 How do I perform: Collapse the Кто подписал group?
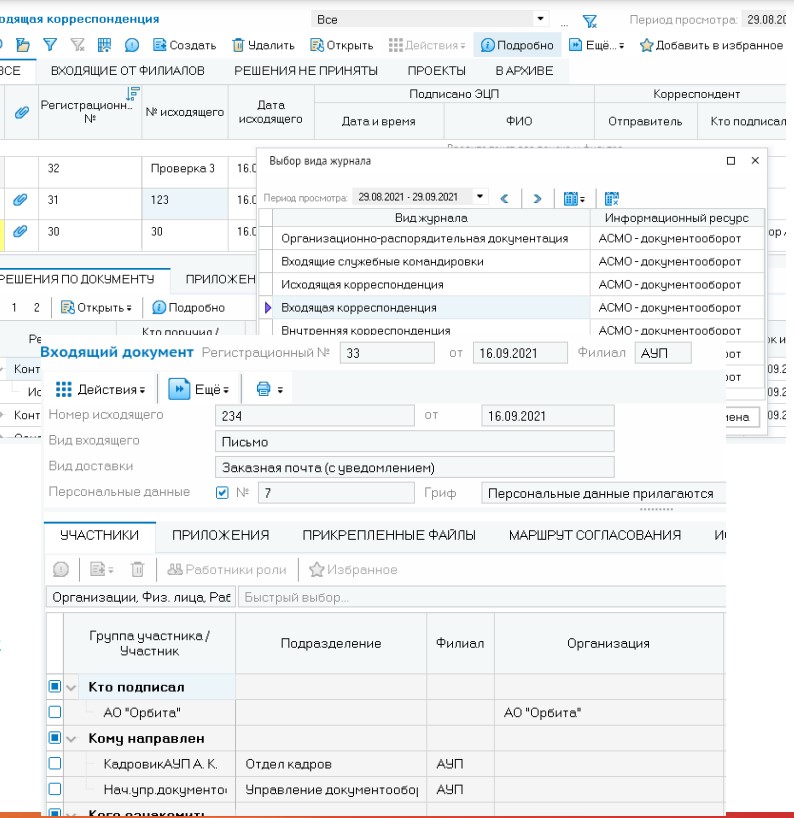point(71,688)
